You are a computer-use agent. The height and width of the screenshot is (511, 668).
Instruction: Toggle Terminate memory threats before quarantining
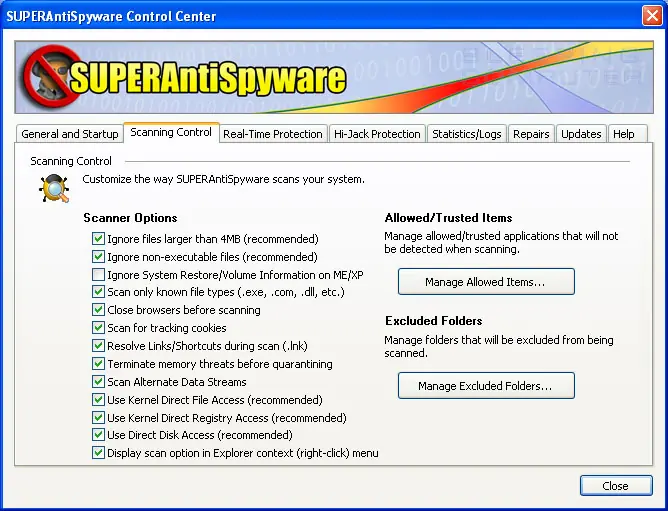click(98, 364)
